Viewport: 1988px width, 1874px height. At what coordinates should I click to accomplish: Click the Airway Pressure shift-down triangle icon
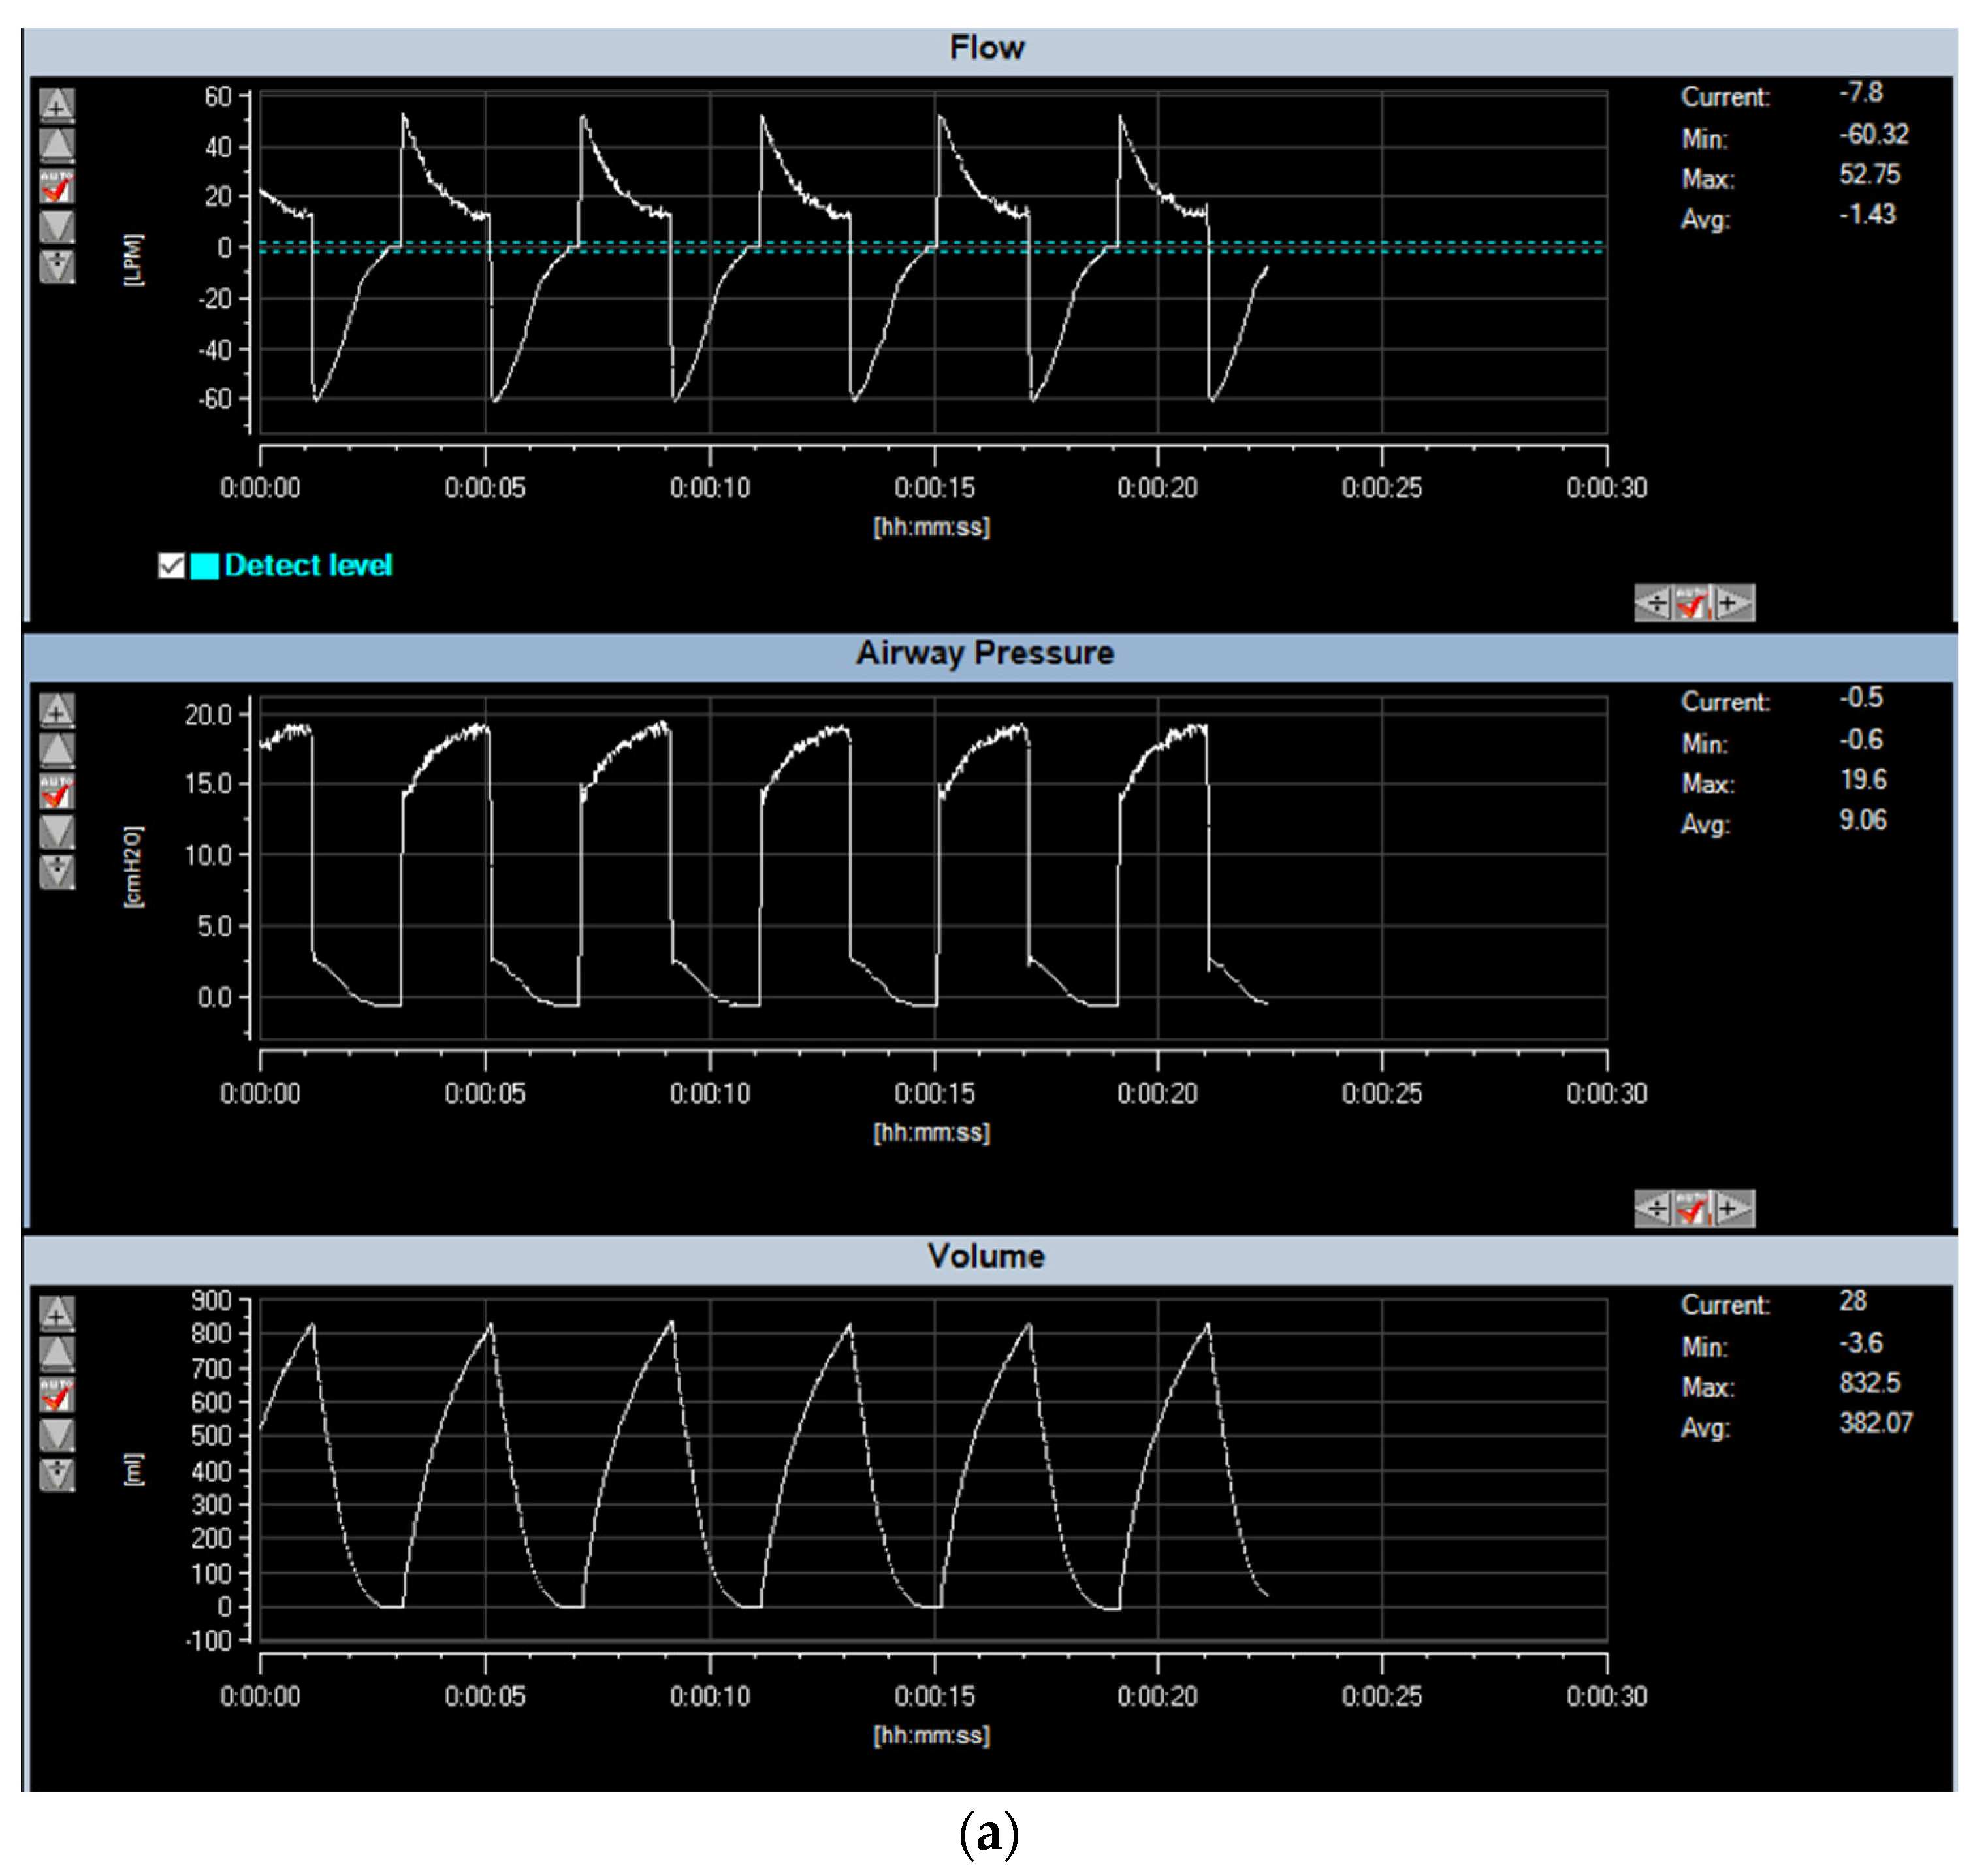pos(57,831)
